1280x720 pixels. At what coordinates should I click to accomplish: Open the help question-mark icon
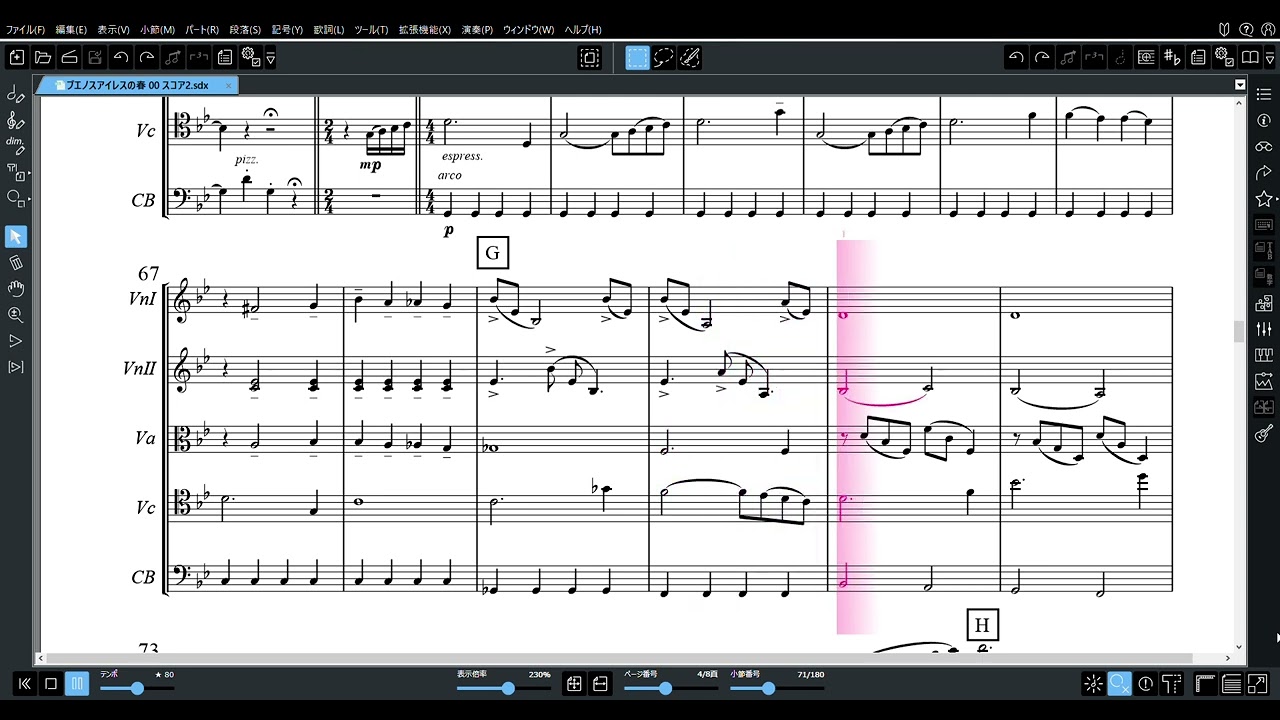[1246, 30]
